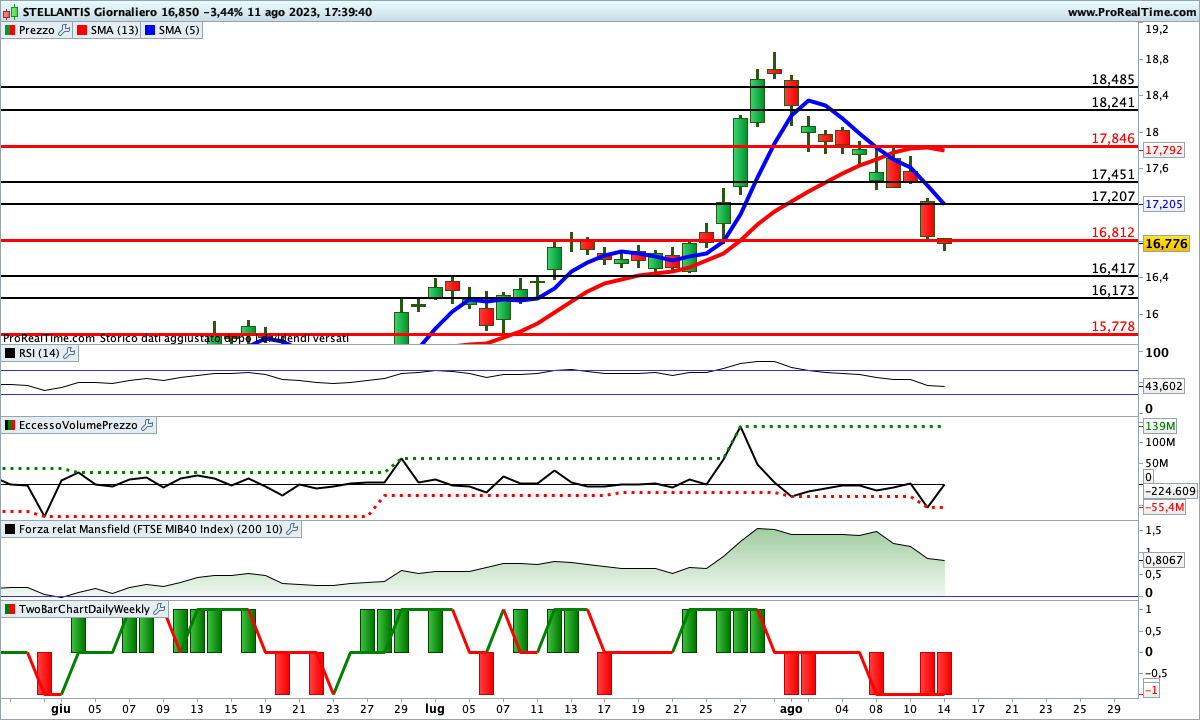The height and width of the screenshot is (720, 1200).
Task: Select the TwoBarChartDailyWeekly panel label
Action: (x=85, y=609)
